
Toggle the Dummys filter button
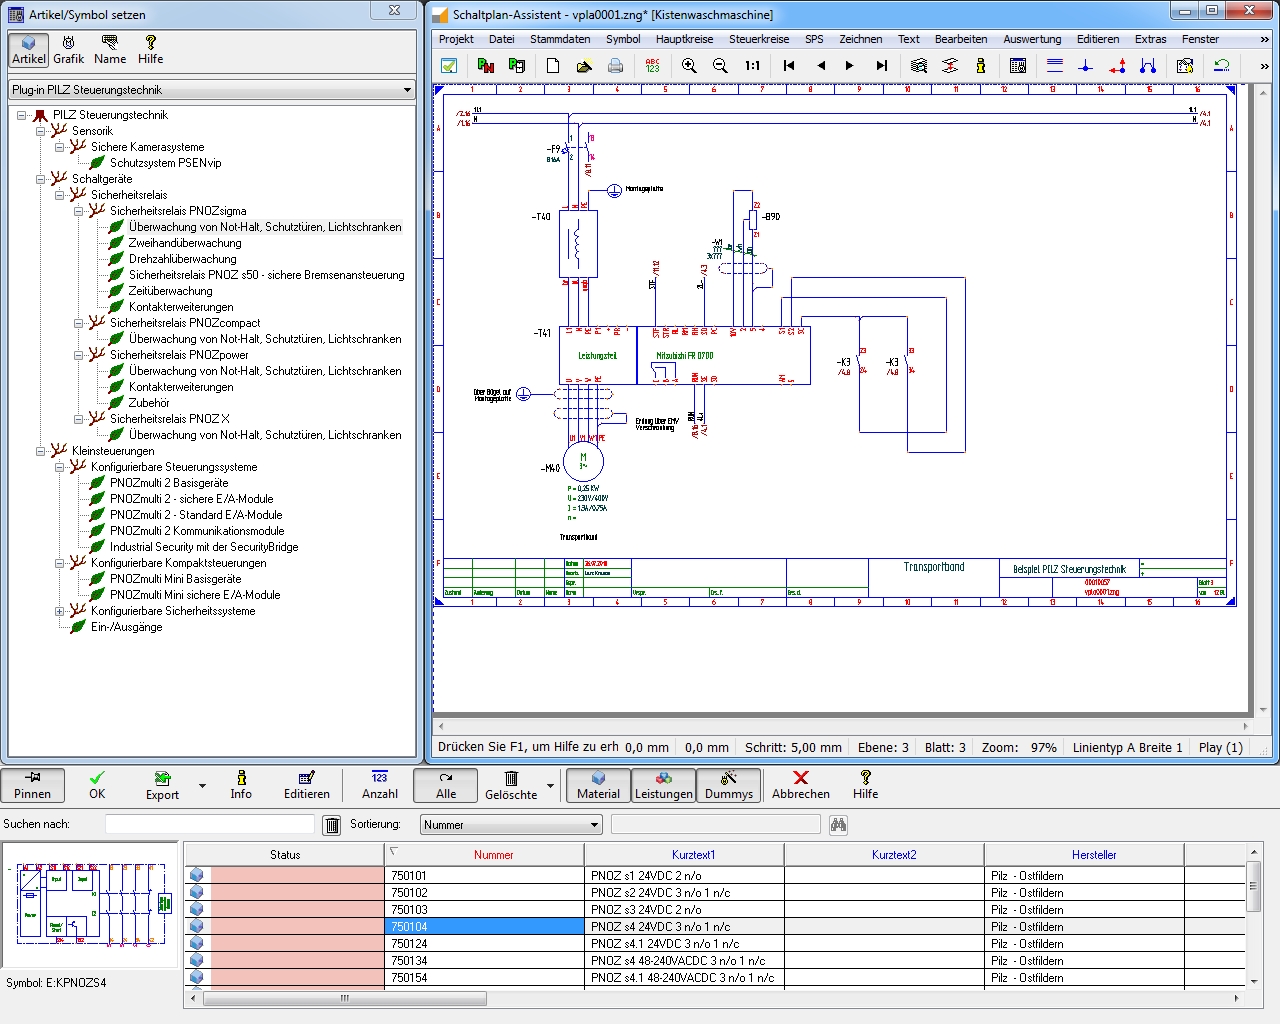coord(729,785)
